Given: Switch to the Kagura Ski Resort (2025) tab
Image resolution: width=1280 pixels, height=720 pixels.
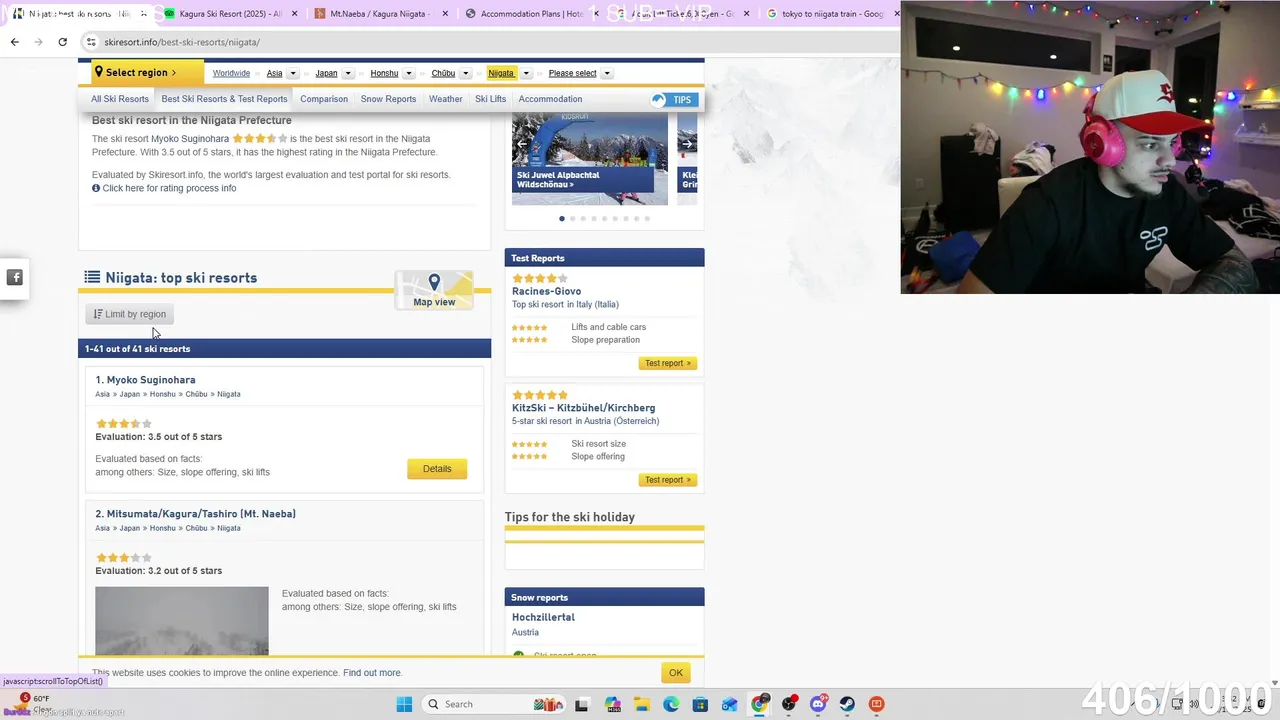Looking at the screenshot, I should [228, 14].
